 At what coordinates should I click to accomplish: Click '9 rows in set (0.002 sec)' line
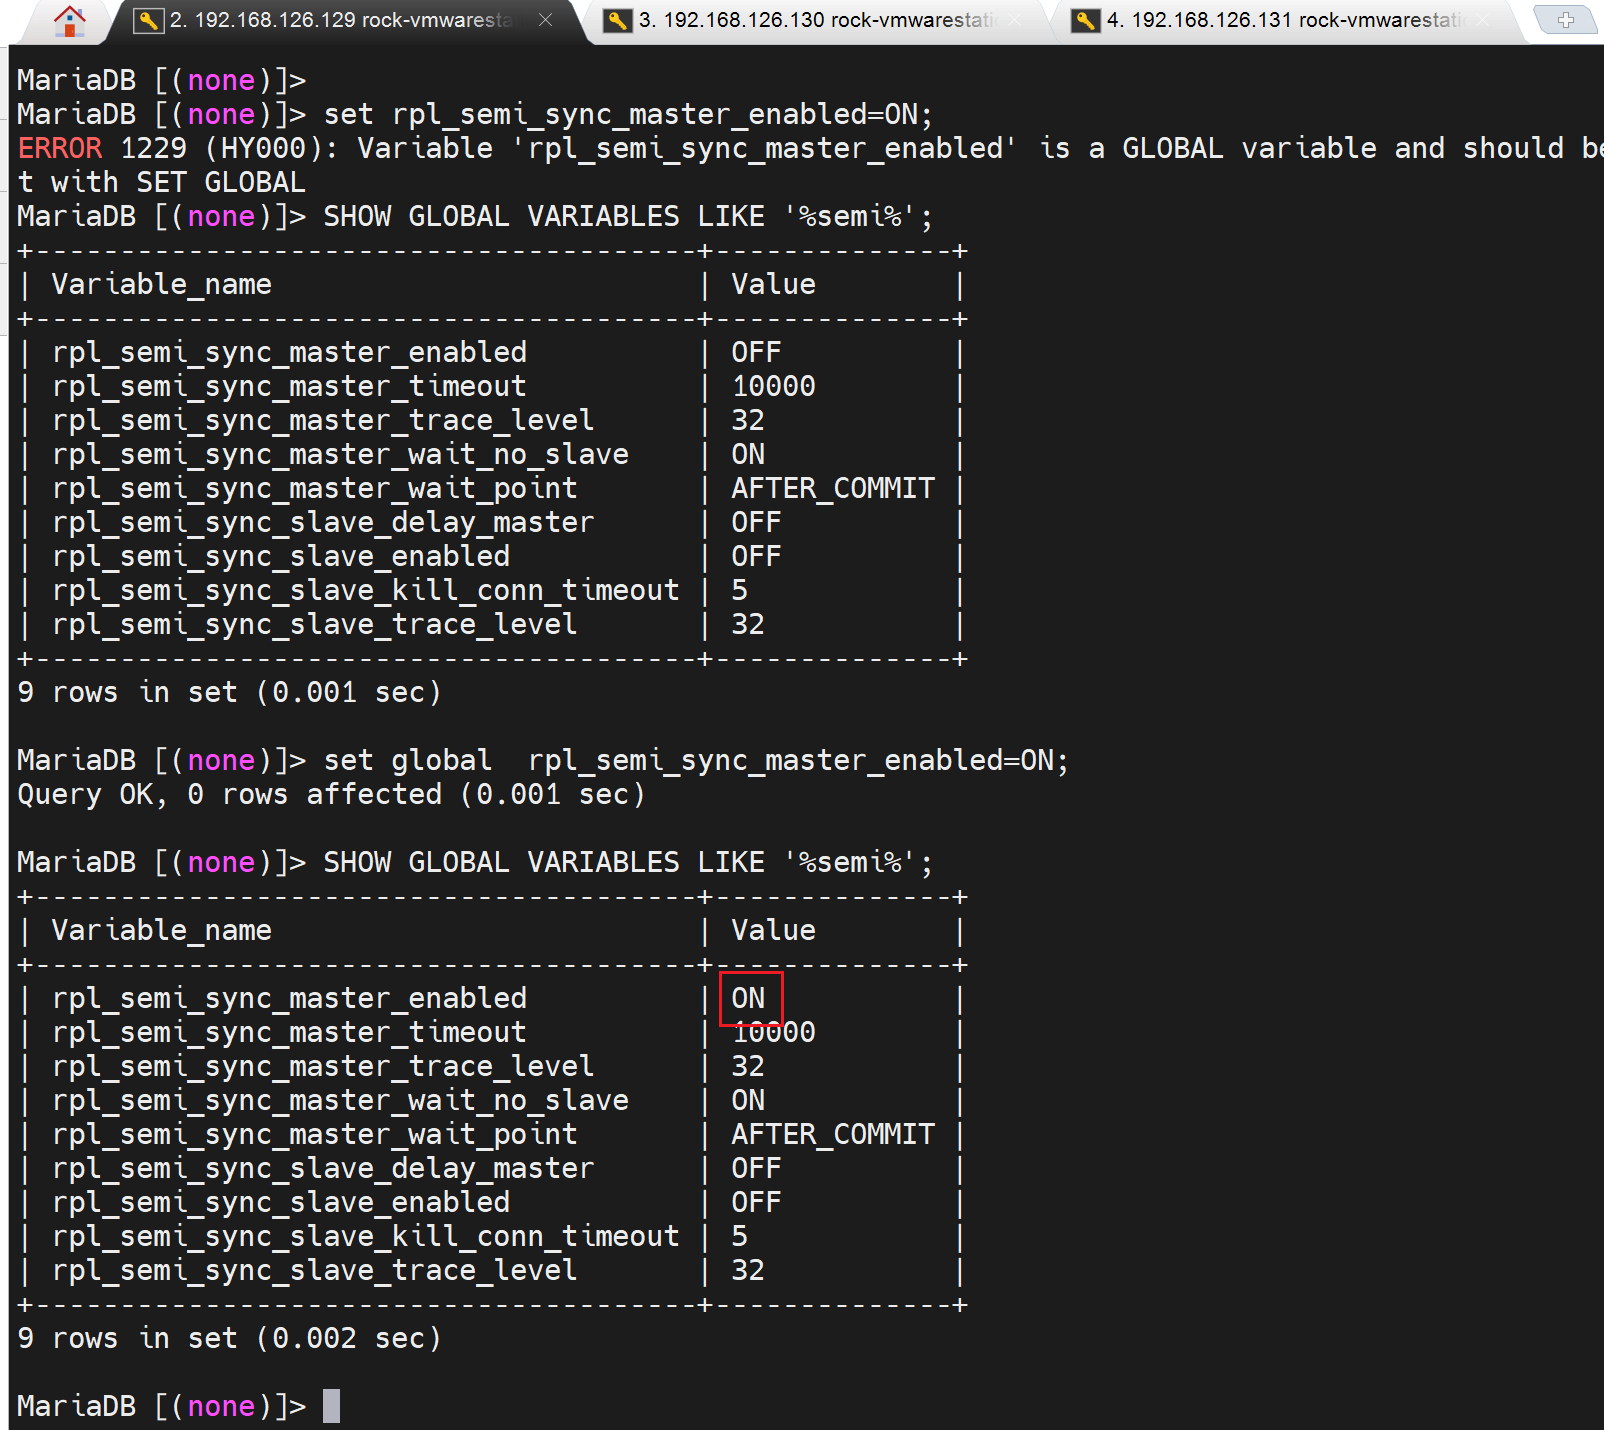[229, 1338]
